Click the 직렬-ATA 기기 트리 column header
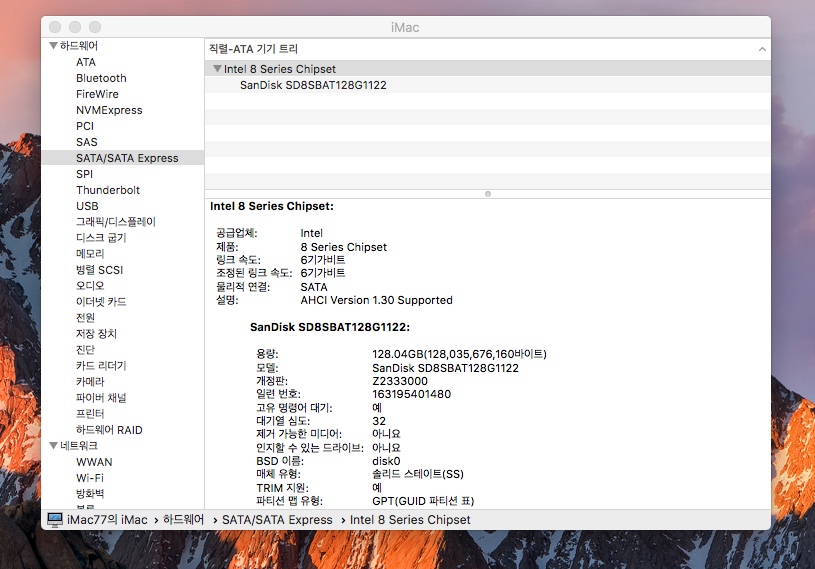This screenshot has height=569, width=815. (x=253, y=49)
